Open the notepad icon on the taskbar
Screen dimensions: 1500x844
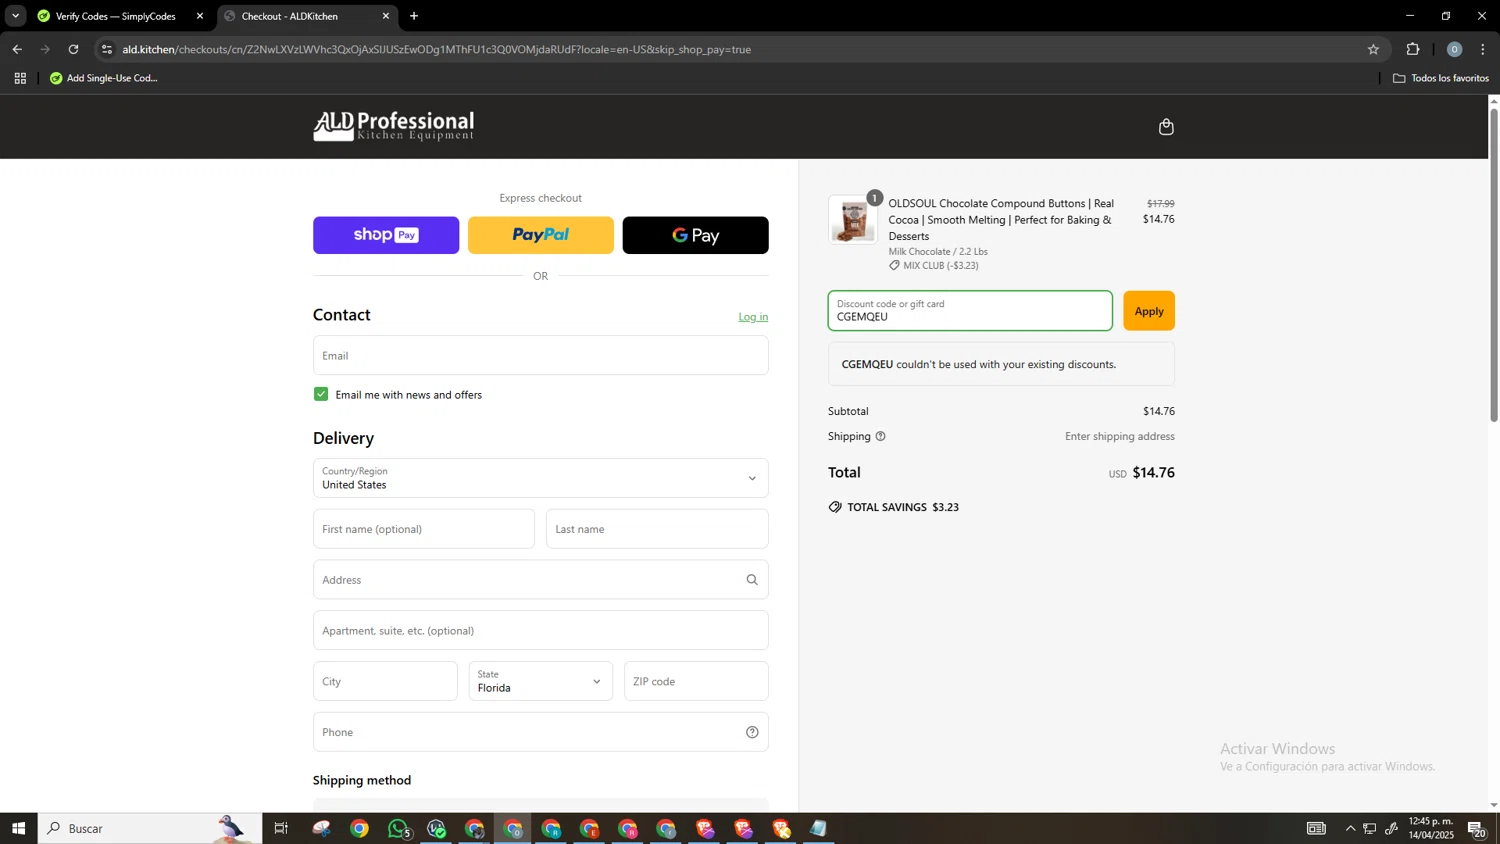pos(819,828)
